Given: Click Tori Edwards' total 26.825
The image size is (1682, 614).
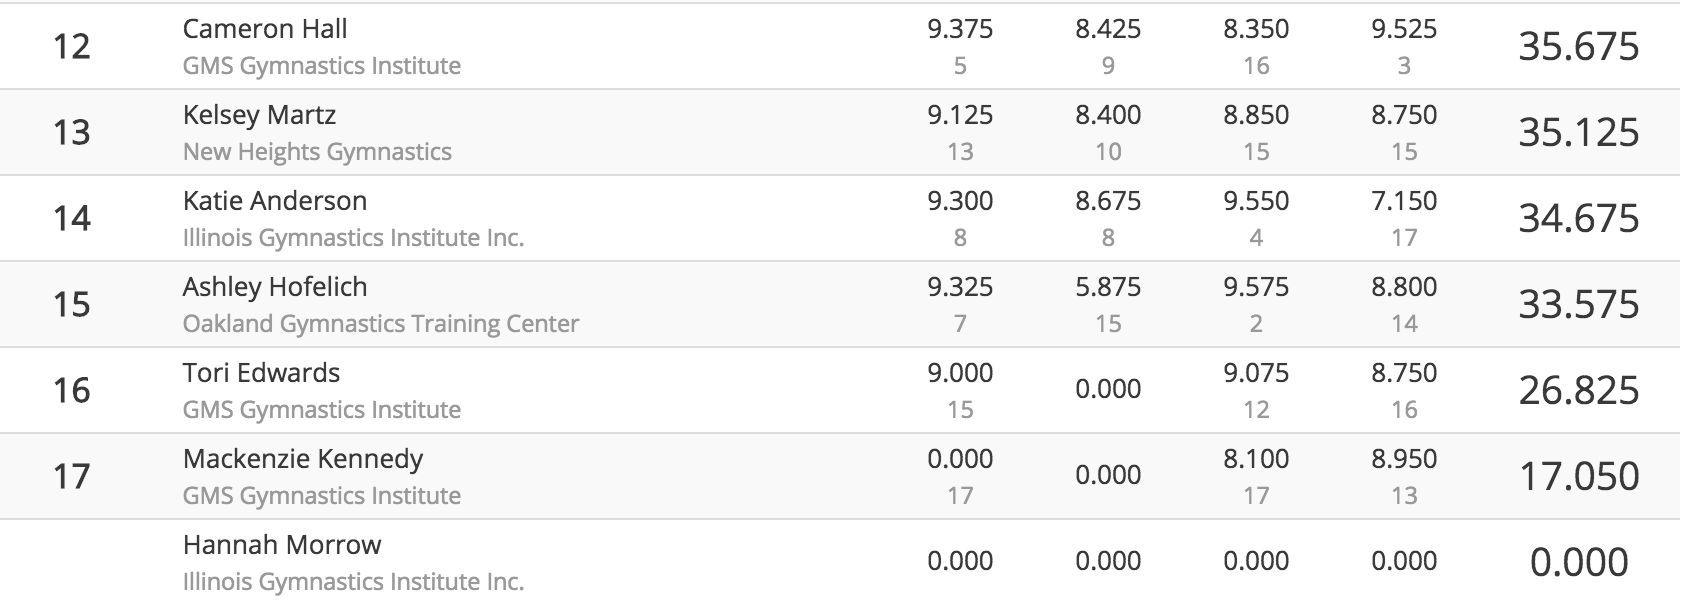Looking at the screenshot, I should click(x=1579, y=390).
